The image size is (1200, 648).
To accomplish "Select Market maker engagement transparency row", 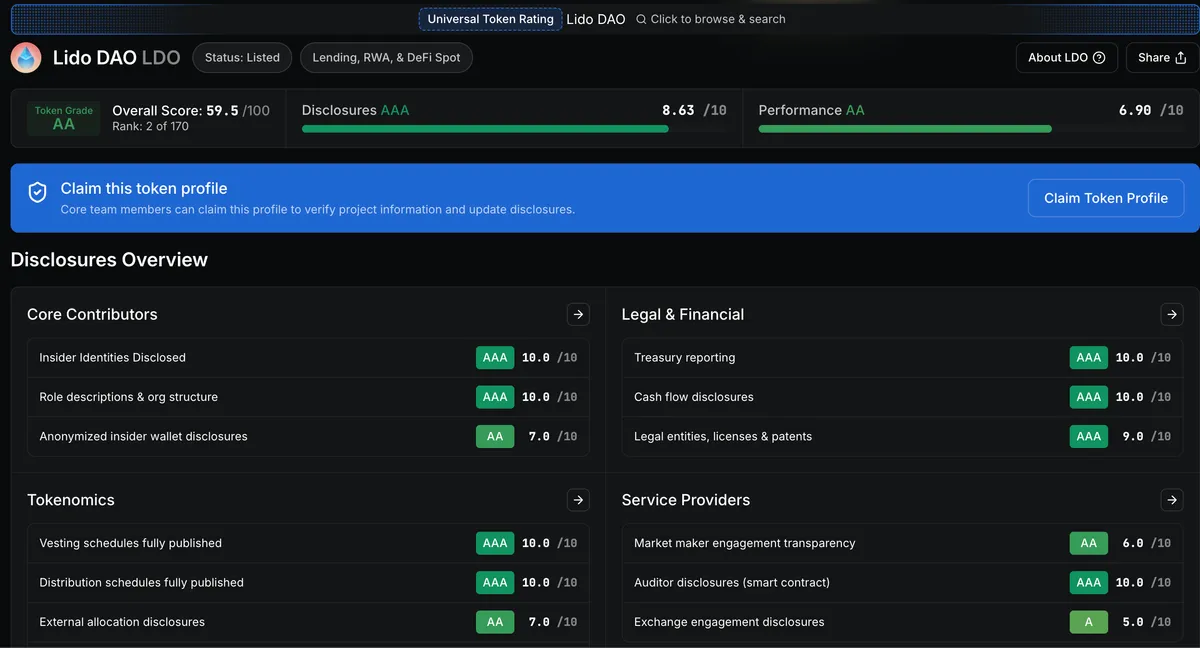I will click(x=902, y=543).
